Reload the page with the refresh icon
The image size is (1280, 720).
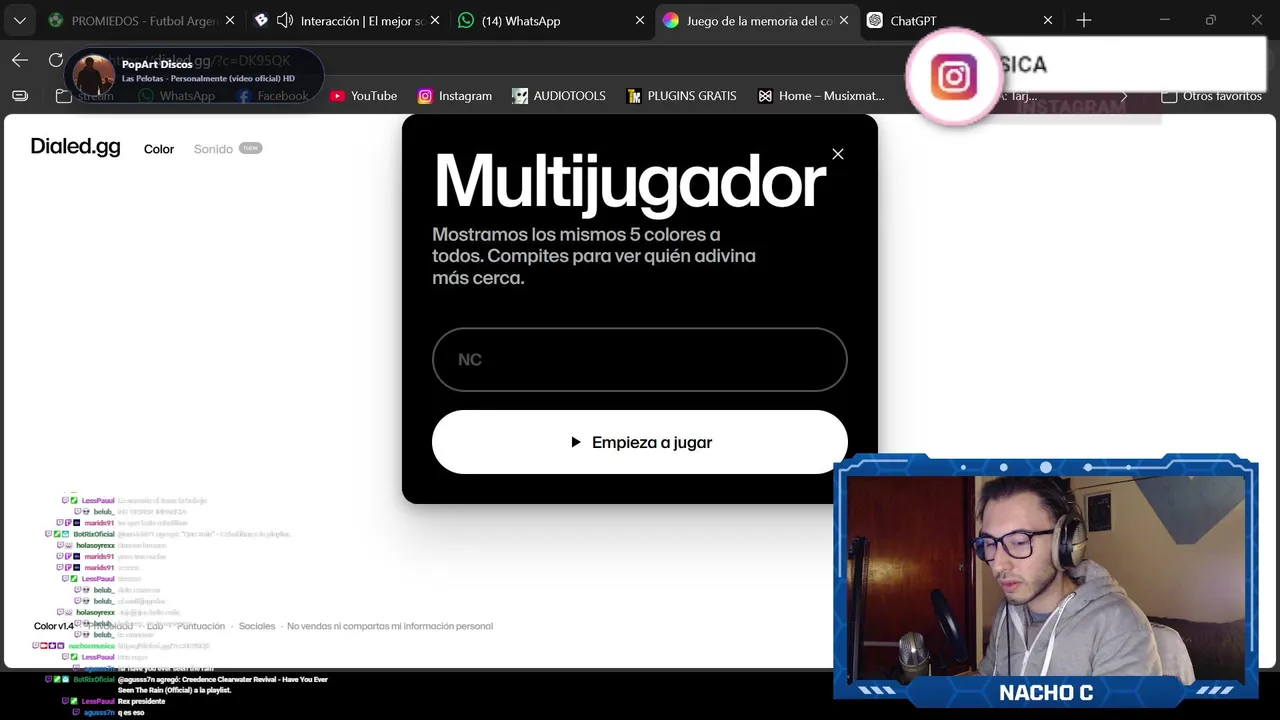point(56,60)
